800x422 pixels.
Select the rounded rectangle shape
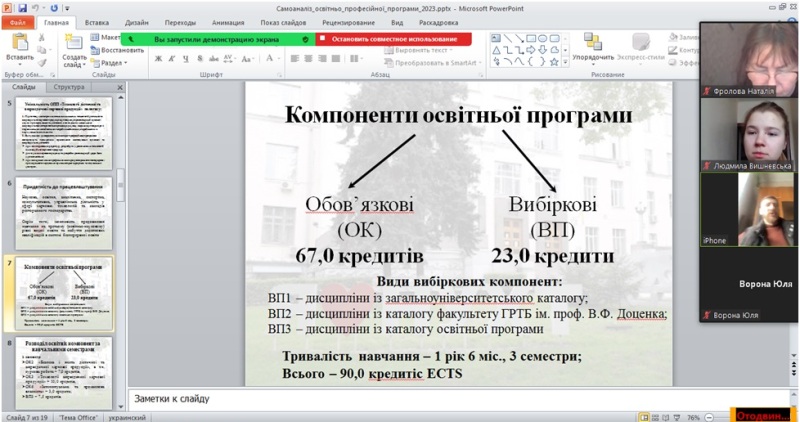point(555,38)
